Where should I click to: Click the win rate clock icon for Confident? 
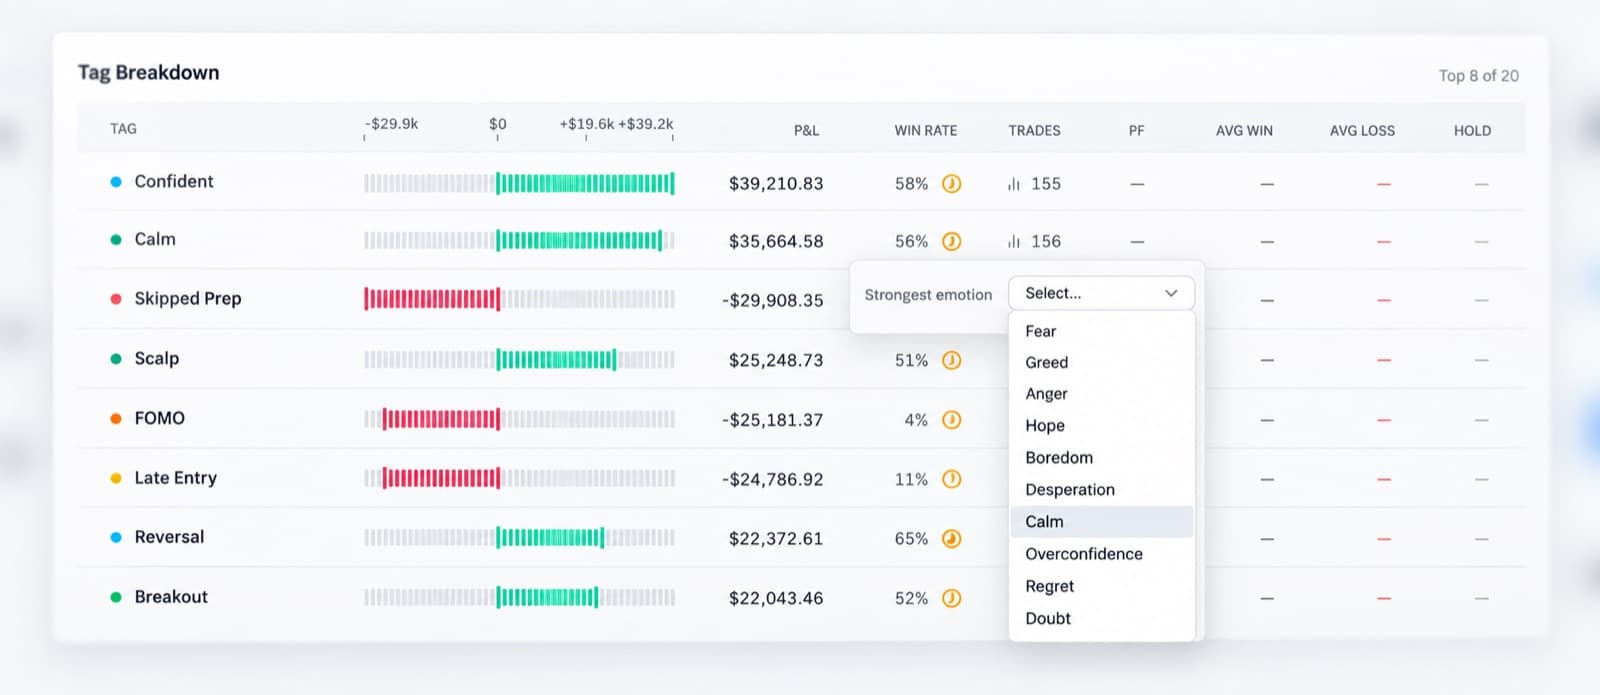click(x=952, y=183)
